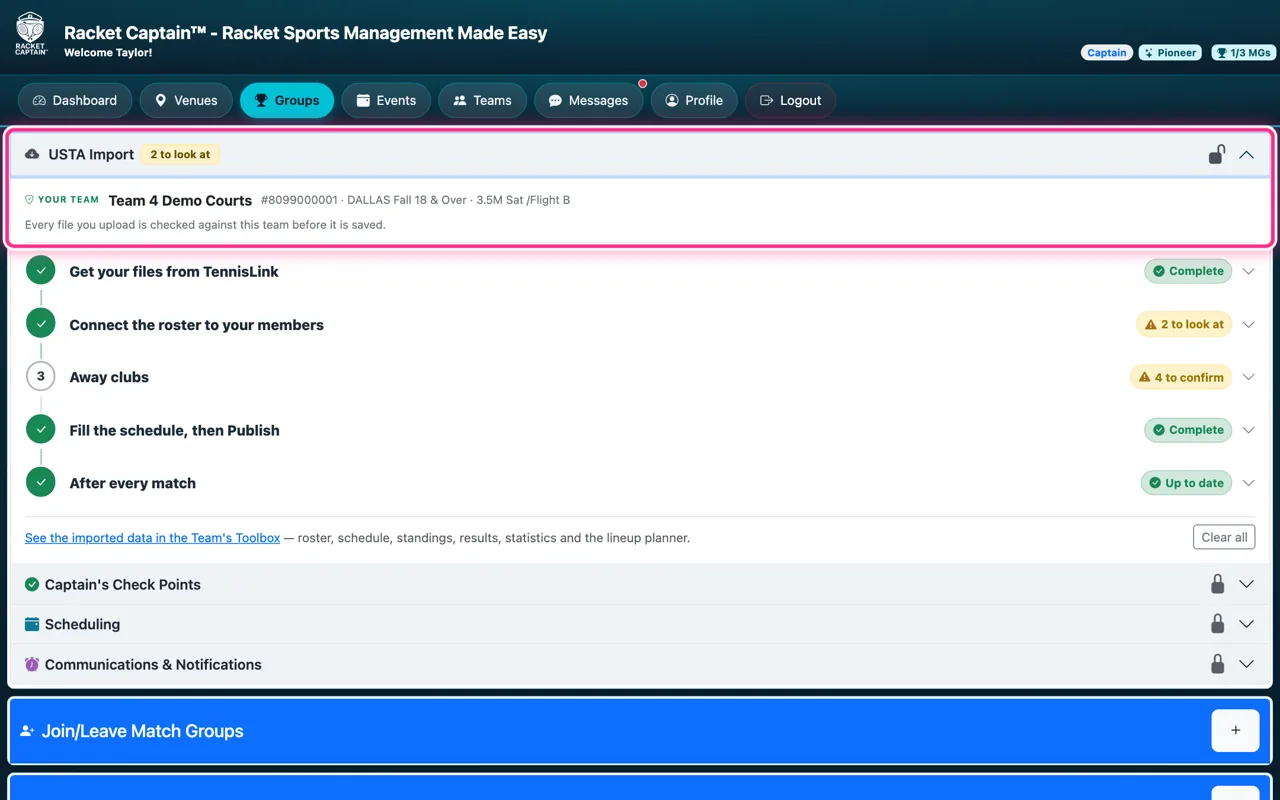Image resolution: width=1280 pixels, height=800 pixels.
Task: Click the Pioneer badge in header
Action: pyautogui.click(x=1170, y=53)
